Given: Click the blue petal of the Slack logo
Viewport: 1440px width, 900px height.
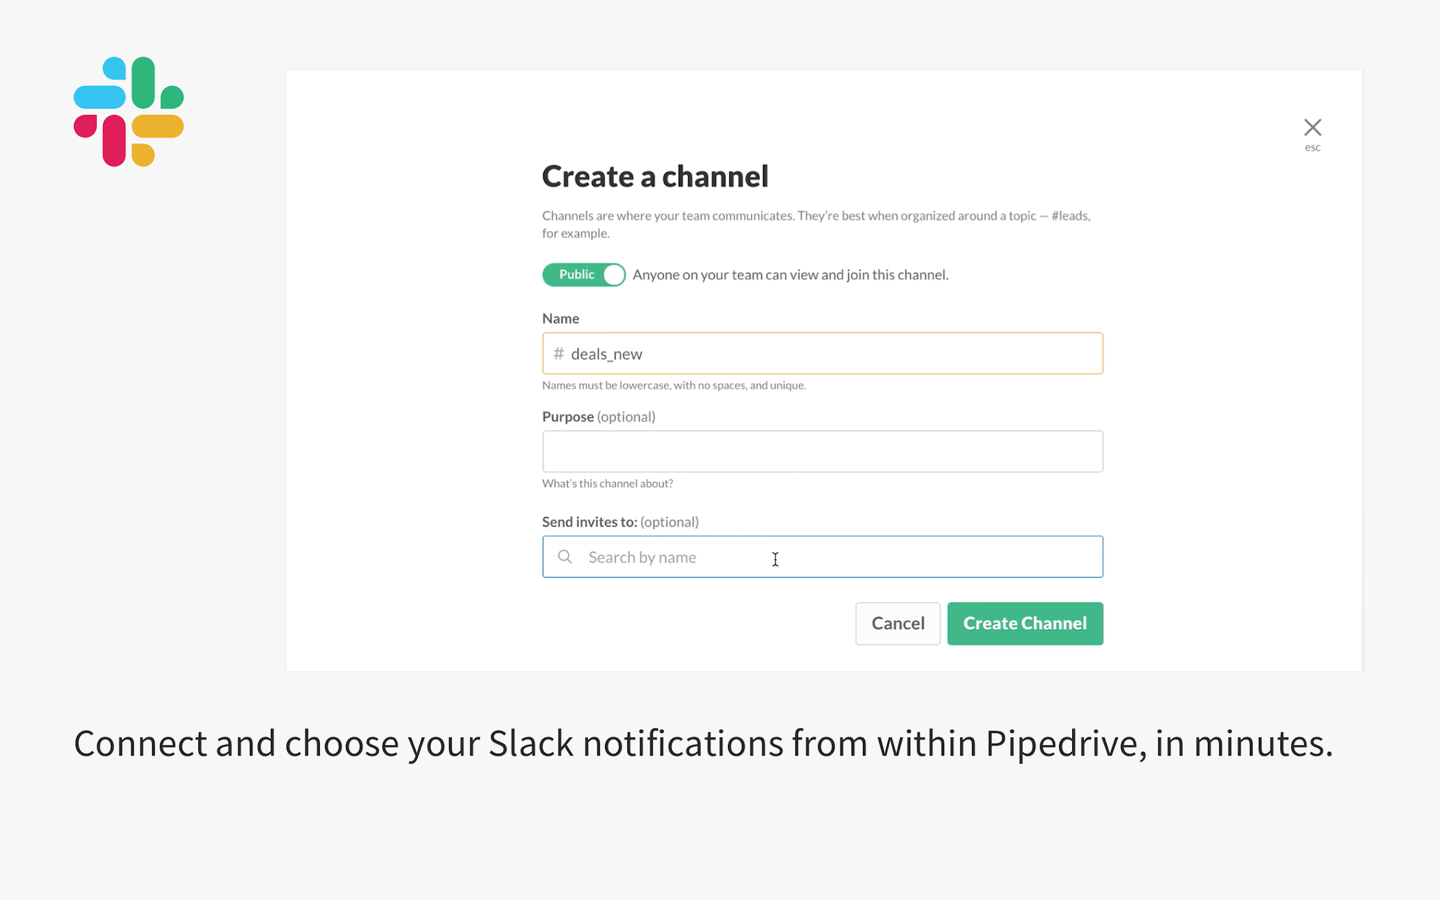Looking at the screenshot, I should [x=99, y=98].
